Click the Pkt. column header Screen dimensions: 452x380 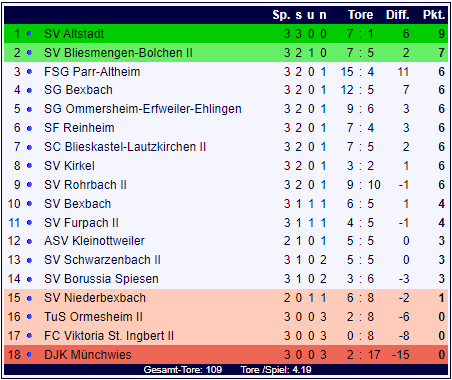(434, 15)
